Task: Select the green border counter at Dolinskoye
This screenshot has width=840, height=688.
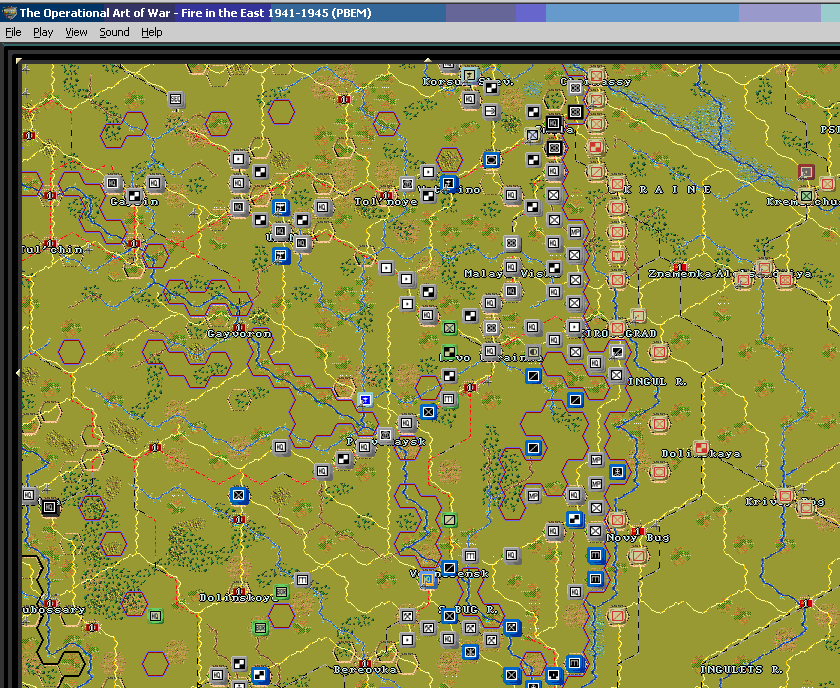Action: (x=281, y=592)
